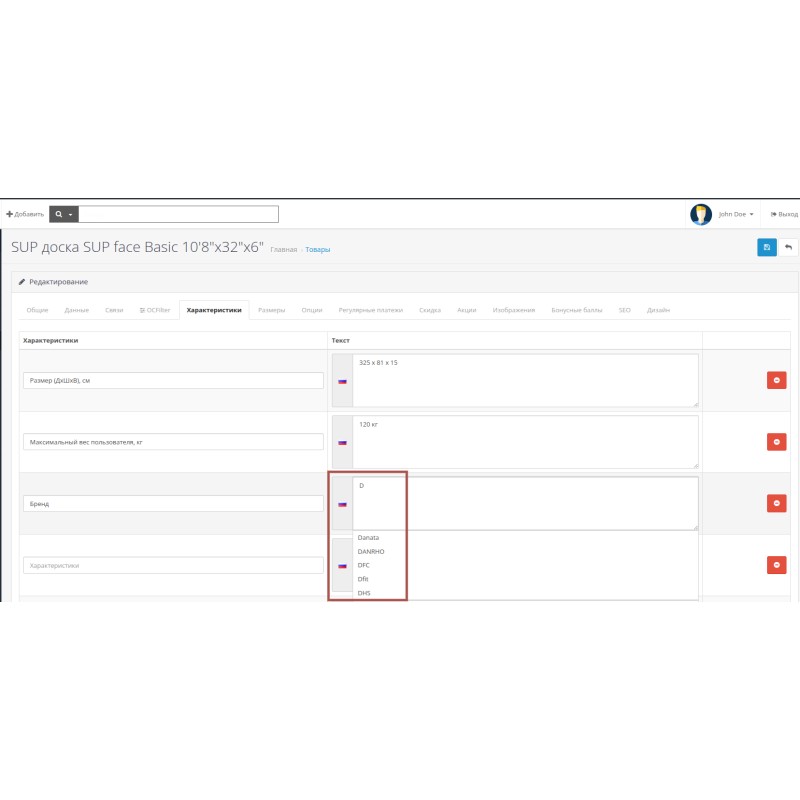
Task: Switch to the Размеры tab
Action: tap(271, 310)
